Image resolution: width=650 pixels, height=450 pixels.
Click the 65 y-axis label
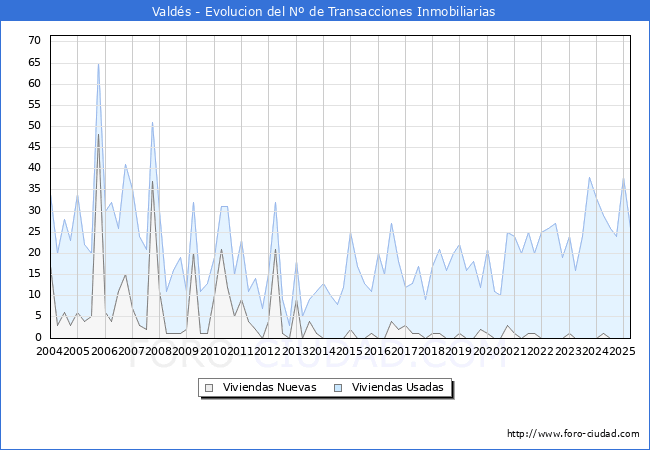[x=34, y=63]
